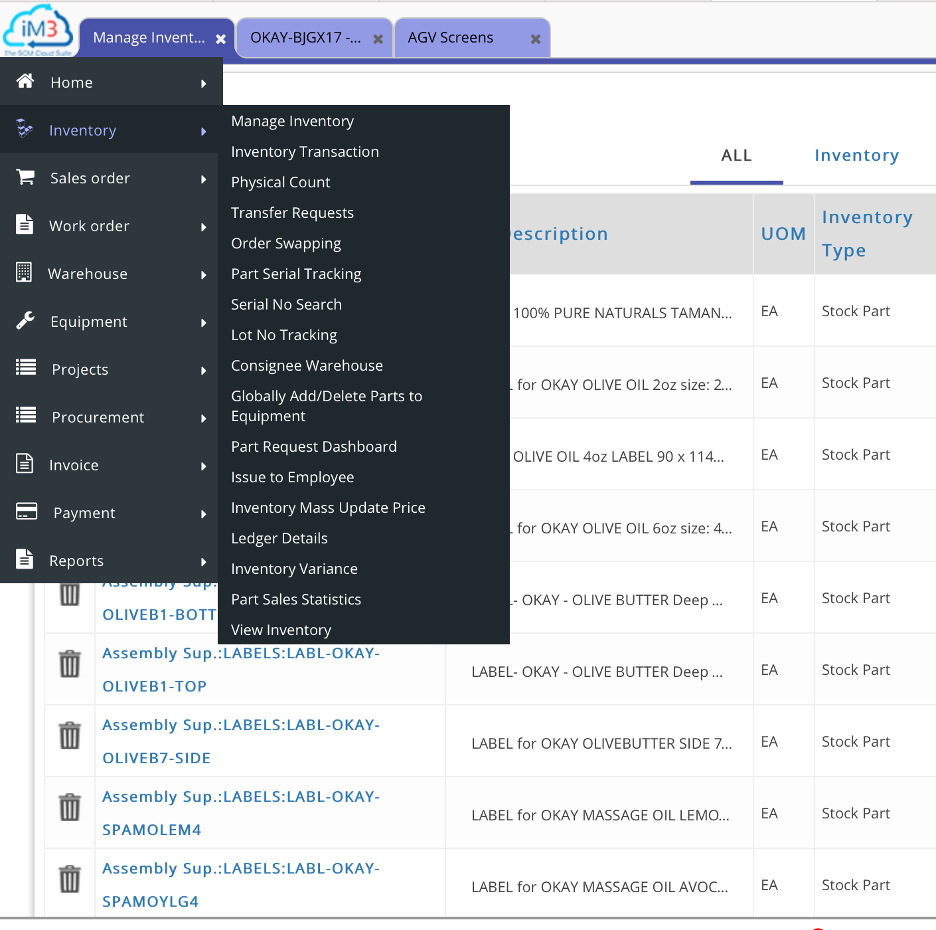Open Inventory Mass Update Price entry
The height and width of the screenshot is (930, 936).
pos(328,508)
